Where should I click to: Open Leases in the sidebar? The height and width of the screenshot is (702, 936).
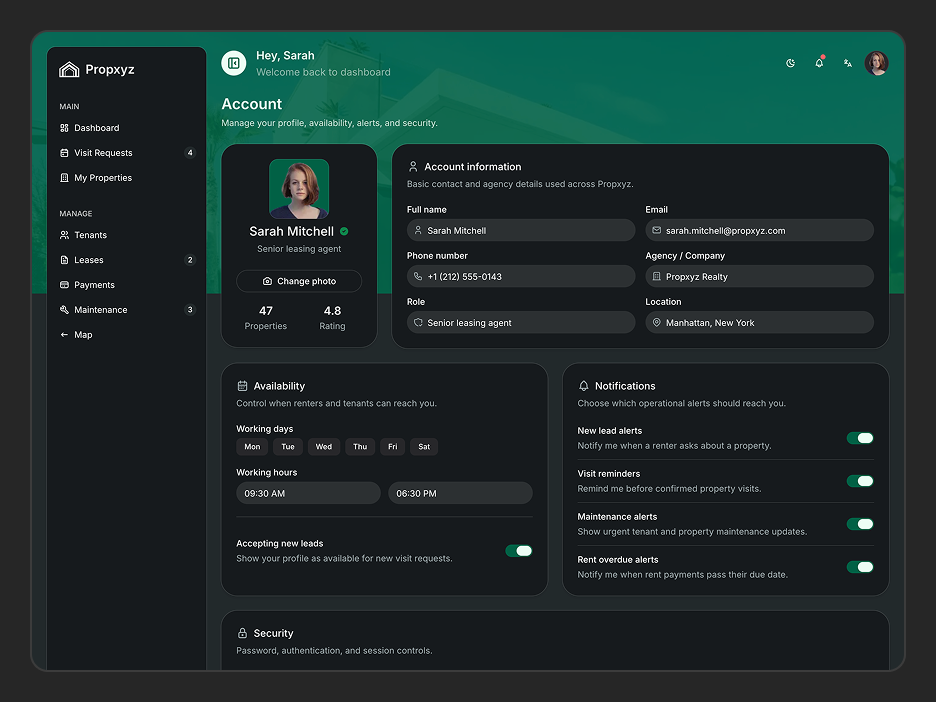coord(127,260)
